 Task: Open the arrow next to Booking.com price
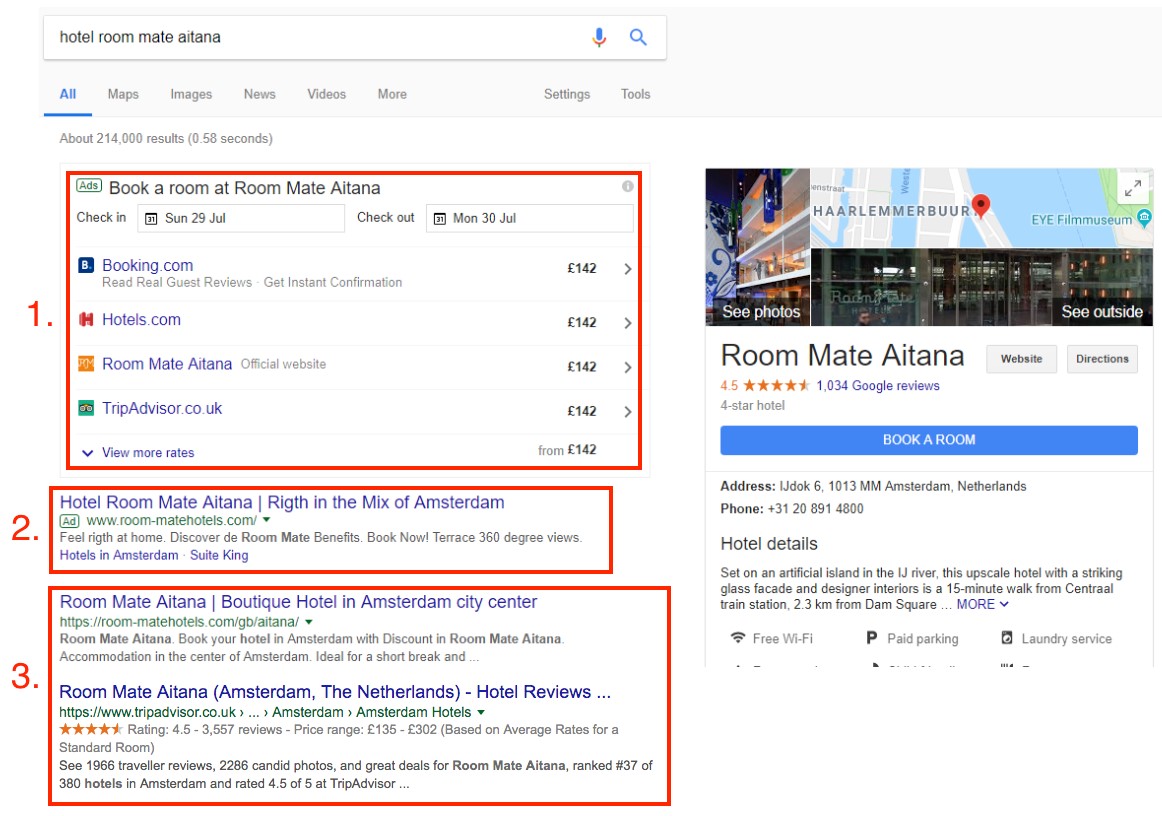(628, 268)
